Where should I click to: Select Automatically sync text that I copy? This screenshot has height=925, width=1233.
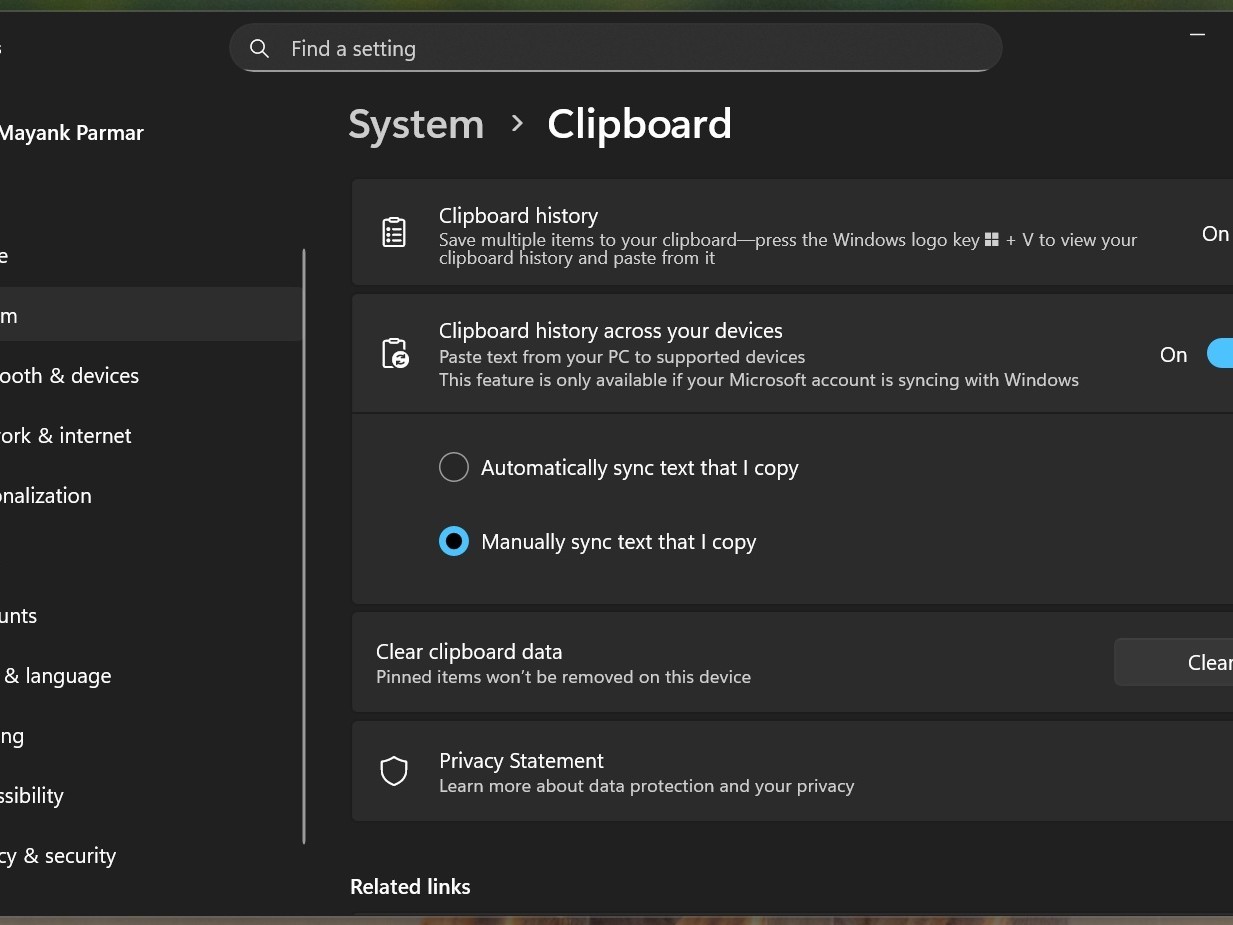click(x=454, y=468)
